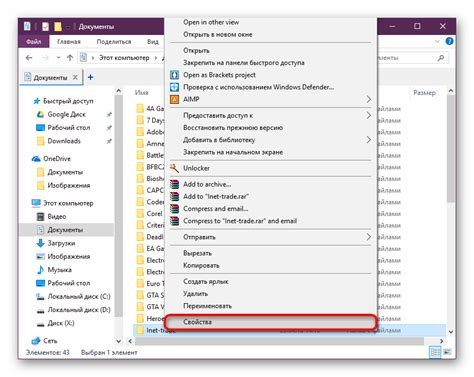Open the Help question mark icon

[x=449, y=41]
